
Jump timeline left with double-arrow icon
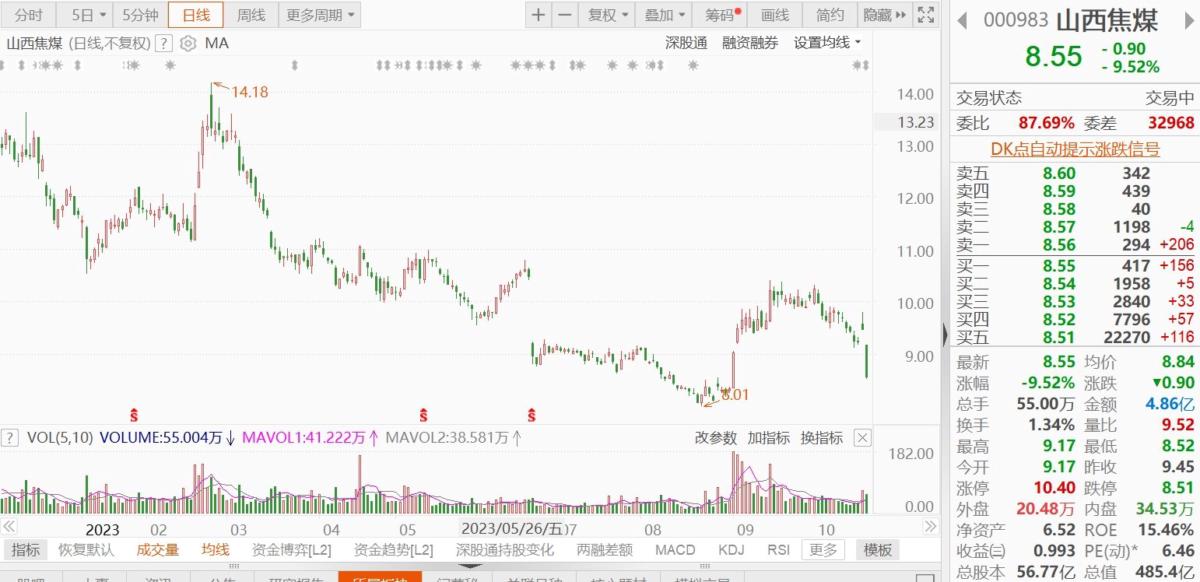(8, 526)
